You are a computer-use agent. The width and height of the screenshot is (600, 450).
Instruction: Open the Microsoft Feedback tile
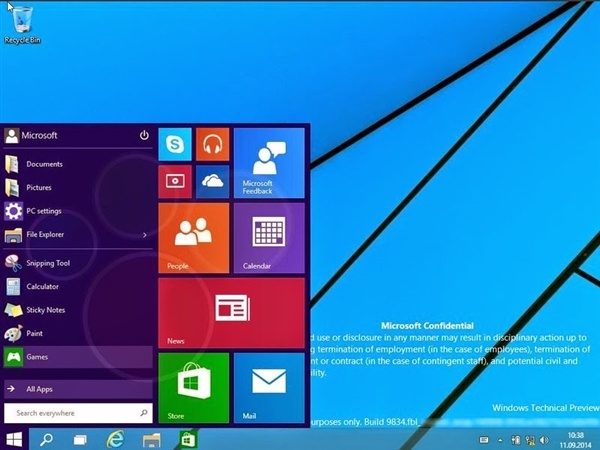[x=269, y=163]
